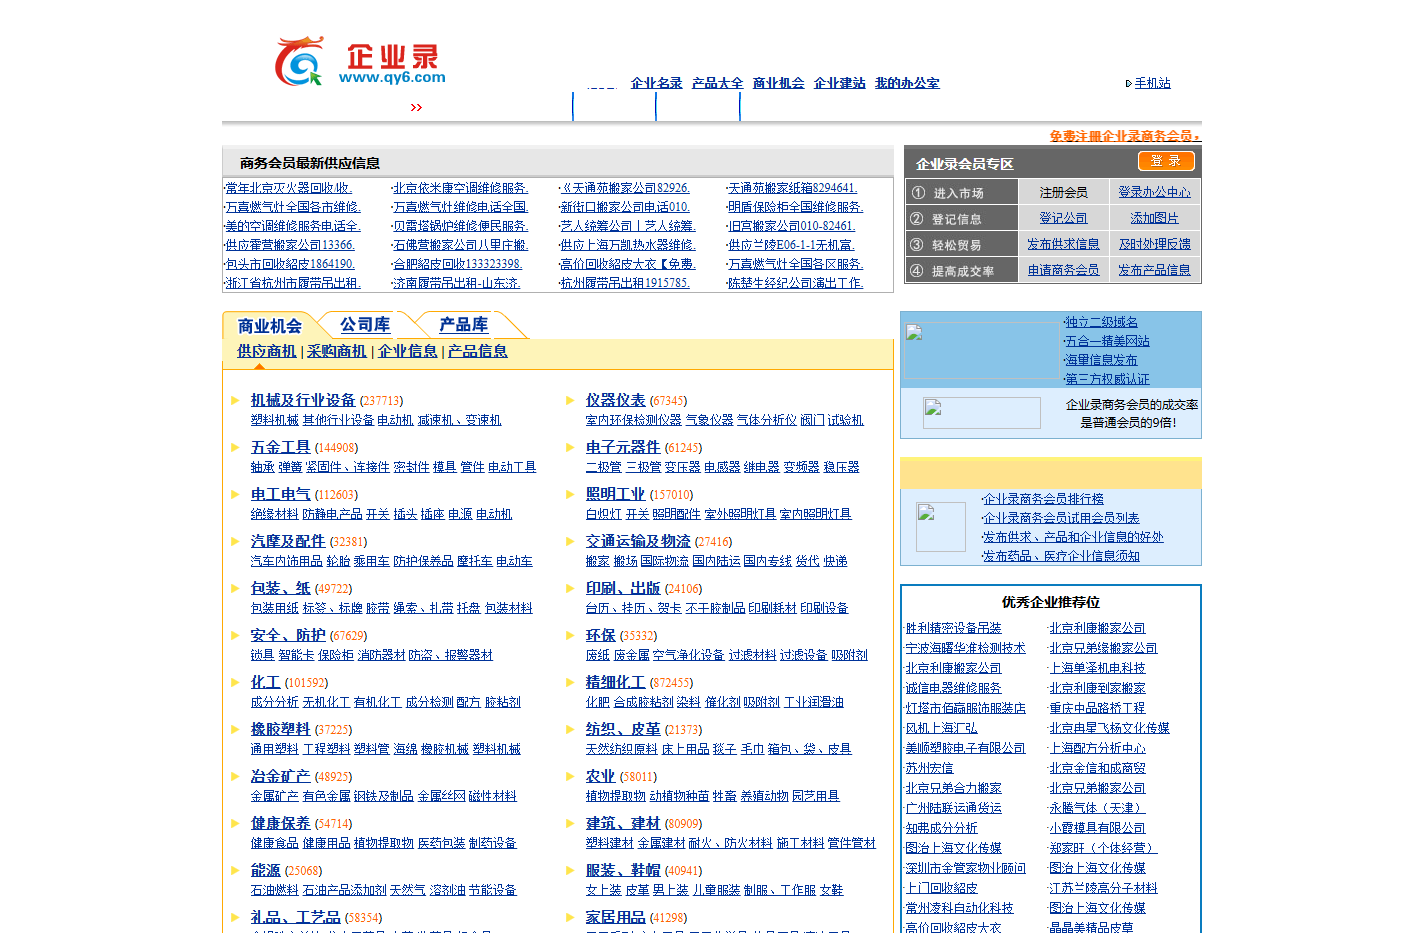Click the 陈楚生经纪公司演出工作 listing
Image resolution: width=1424 pixels, height=933 pixels.
(x=796, y=283)
